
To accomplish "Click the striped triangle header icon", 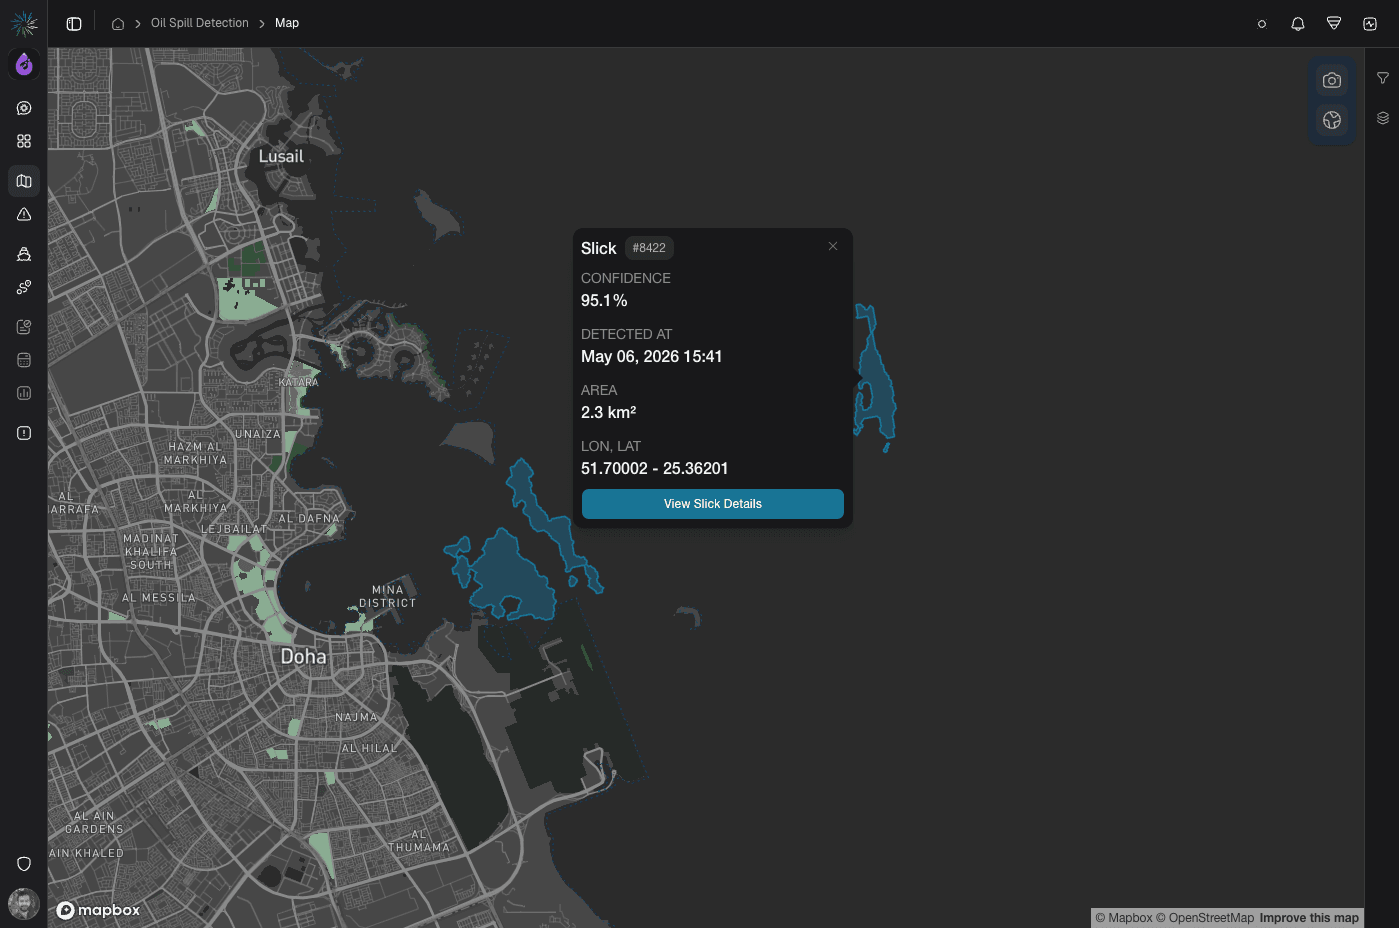I will coord(1334,24).
